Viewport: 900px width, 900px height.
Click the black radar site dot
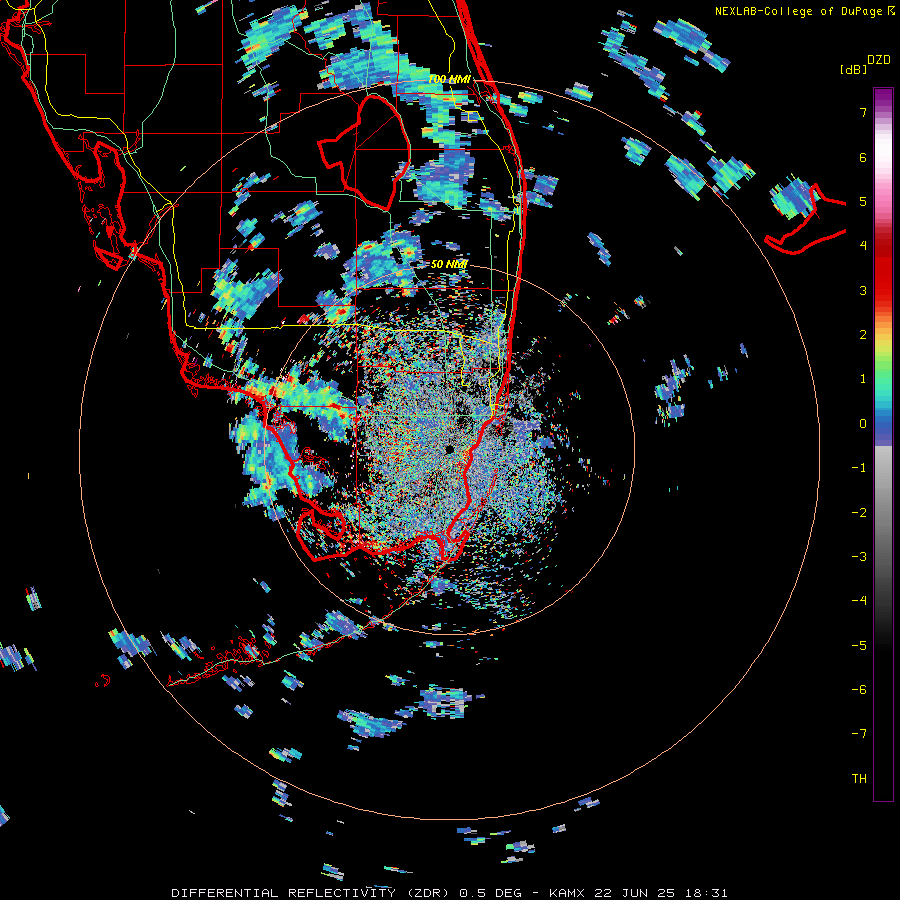tap(449, 449)
